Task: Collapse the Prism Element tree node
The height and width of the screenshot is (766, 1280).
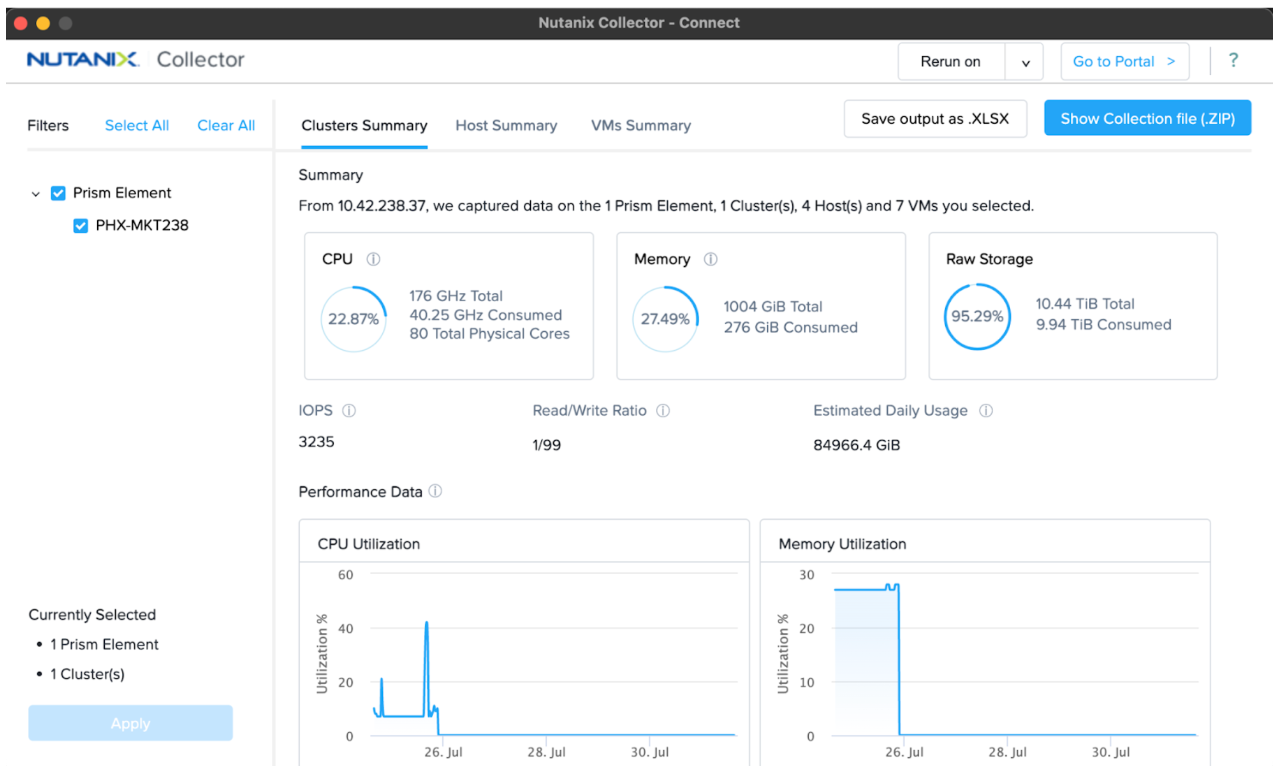Action: 36,192
